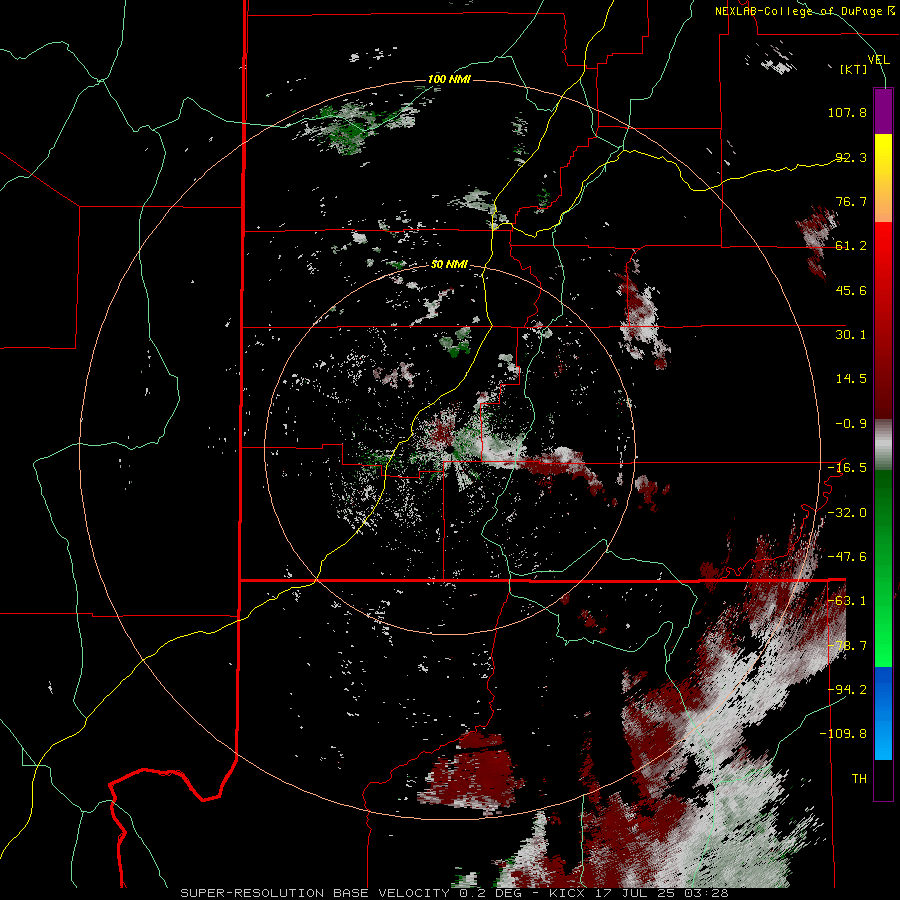Click the -63.1 velocity scale value
Viewport: 900px width, 900px height.
[847, 601]
